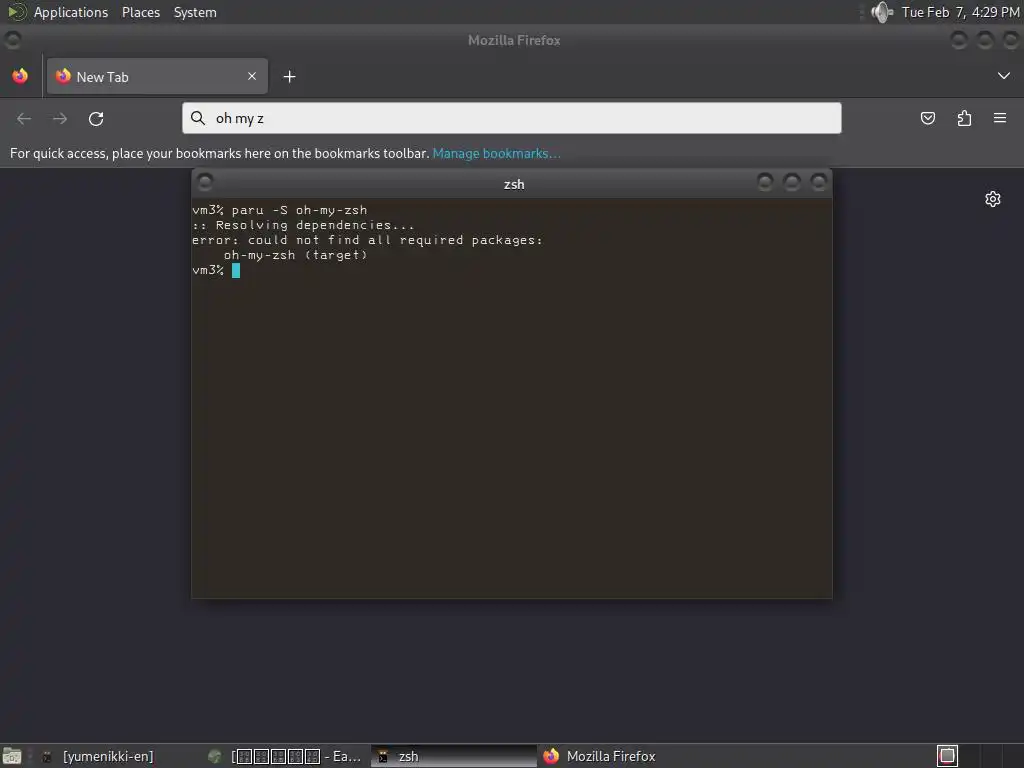1024x768 pixels.
Task: Expand the list all tabs chevron
Action: pos(1004,76)
